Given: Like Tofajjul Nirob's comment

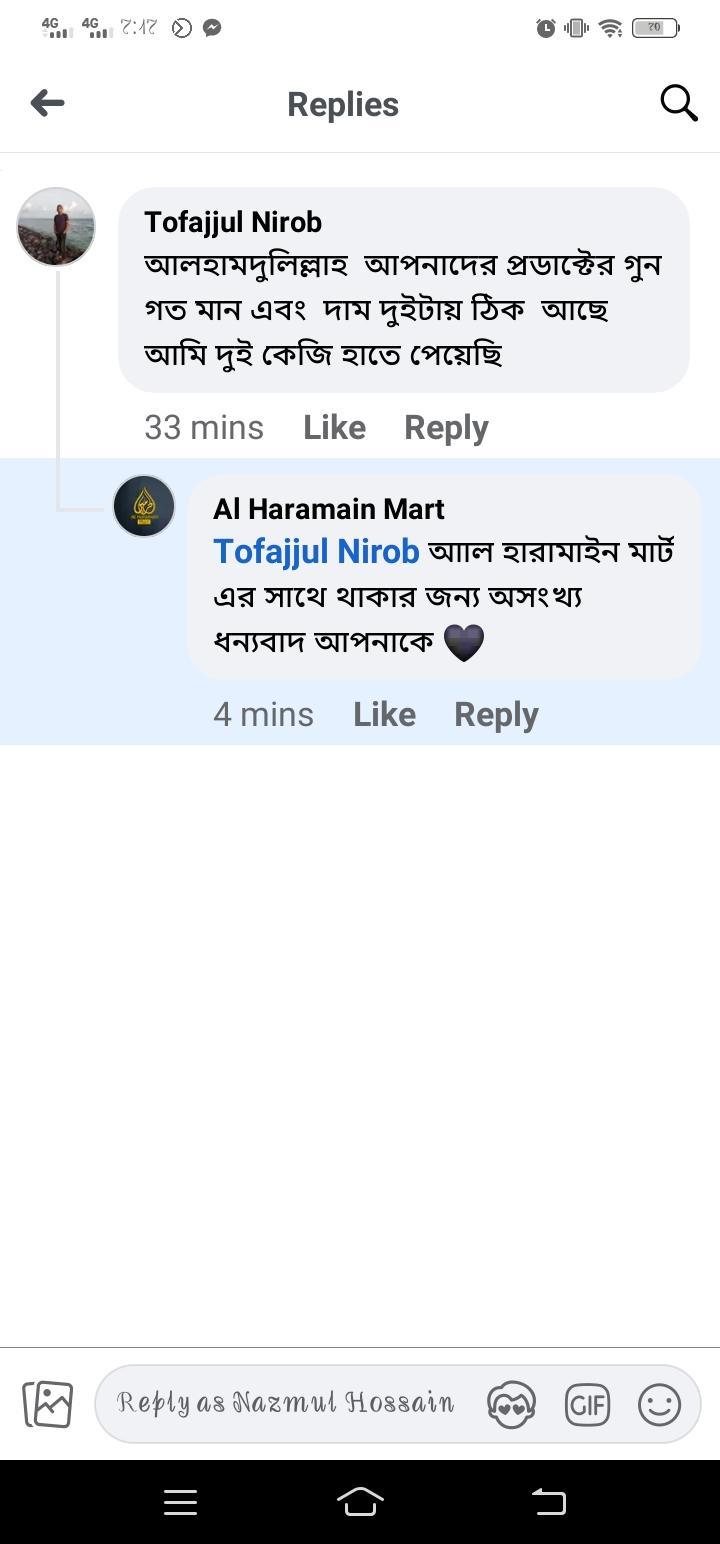Looking at the screenshot, I should 334,428.
